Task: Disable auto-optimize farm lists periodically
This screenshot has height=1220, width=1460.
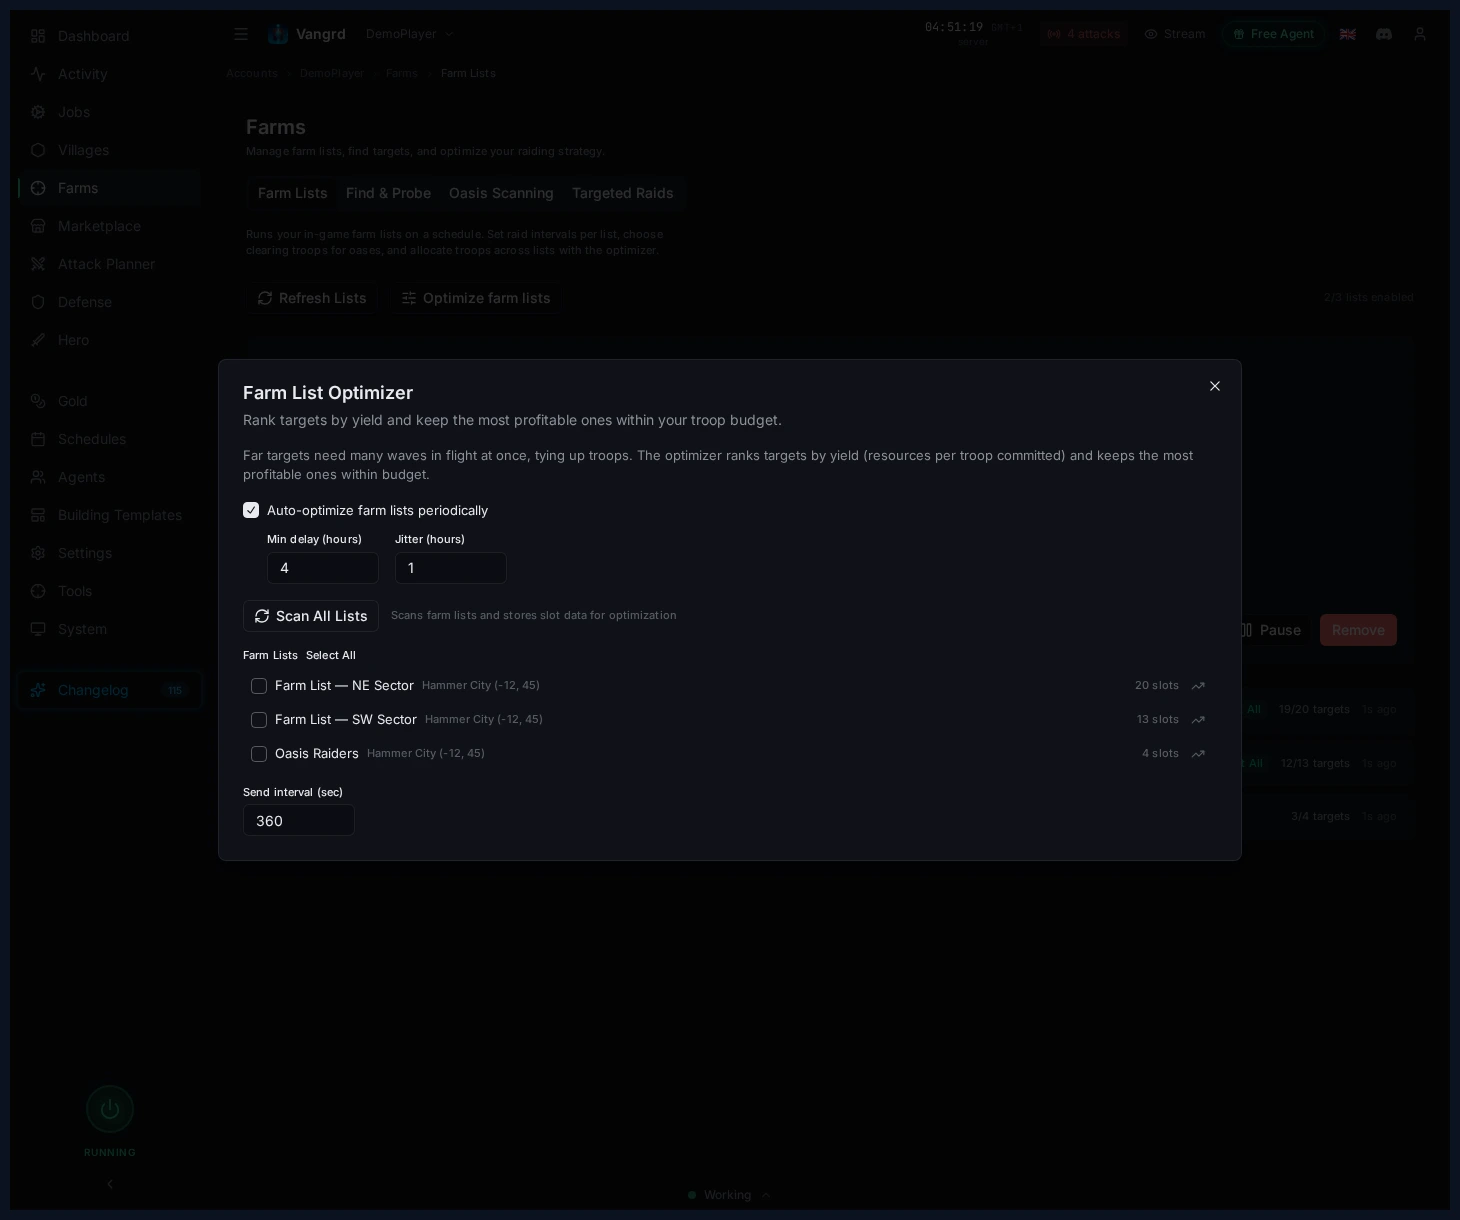Action: click(x=251, y=510)
